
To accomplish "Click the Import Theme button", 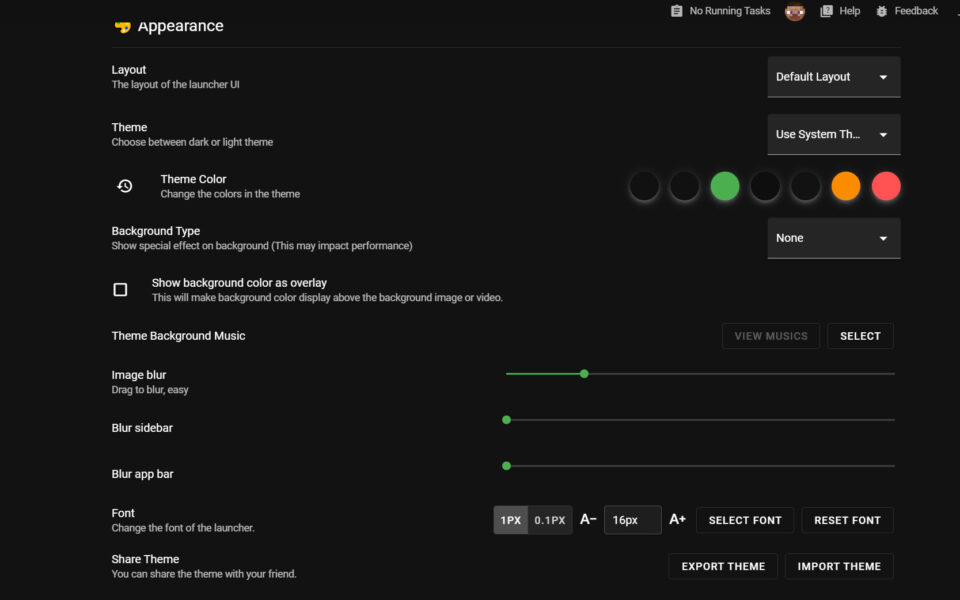I will click(x=839, y=566).
